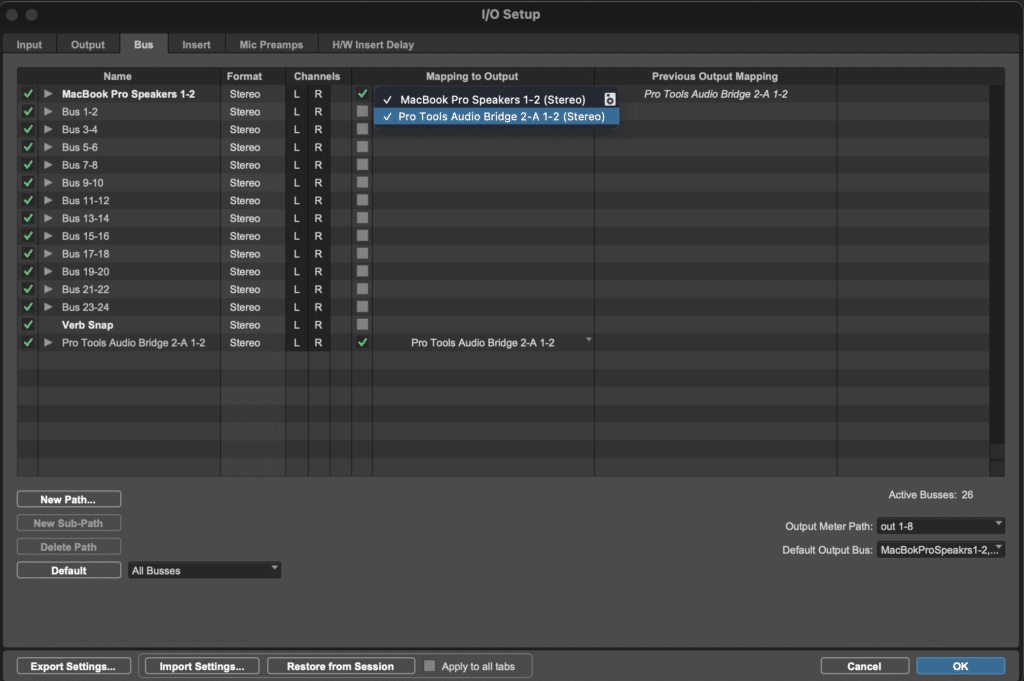Switch to the Input tab
The image size is (1024, 681).
pyautogui.click(x=29, y=45)
